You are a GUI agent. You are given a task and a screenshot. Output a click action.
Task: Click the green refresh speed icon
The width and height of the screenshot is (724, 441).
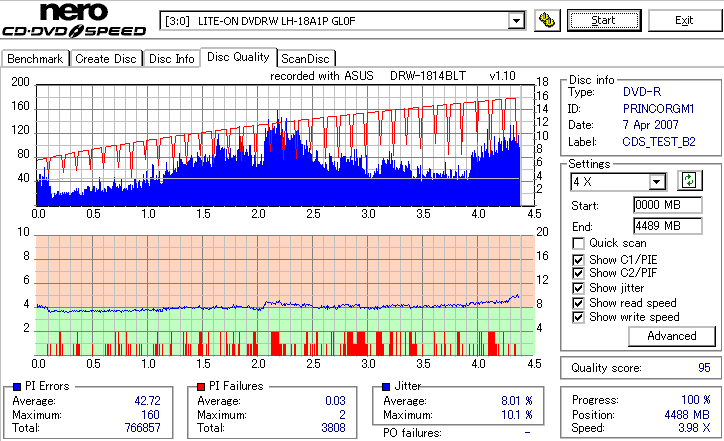tap(689, 181)
